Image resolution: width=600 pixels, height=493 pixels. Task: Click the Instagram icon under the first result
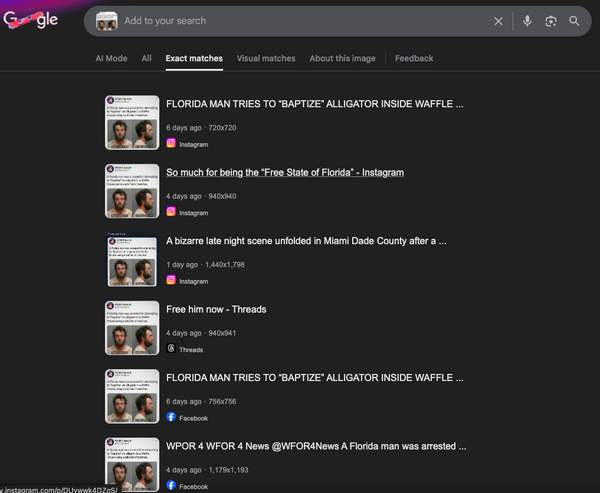coord(171,144)
